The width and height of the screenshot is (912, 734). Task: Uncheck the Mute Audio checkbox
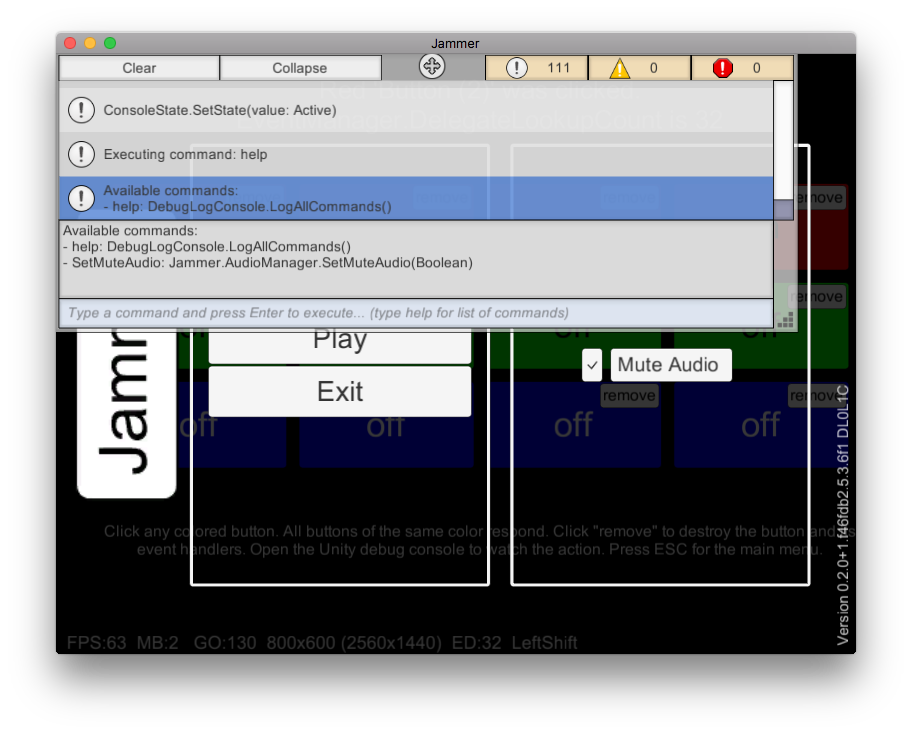(591, 365)
